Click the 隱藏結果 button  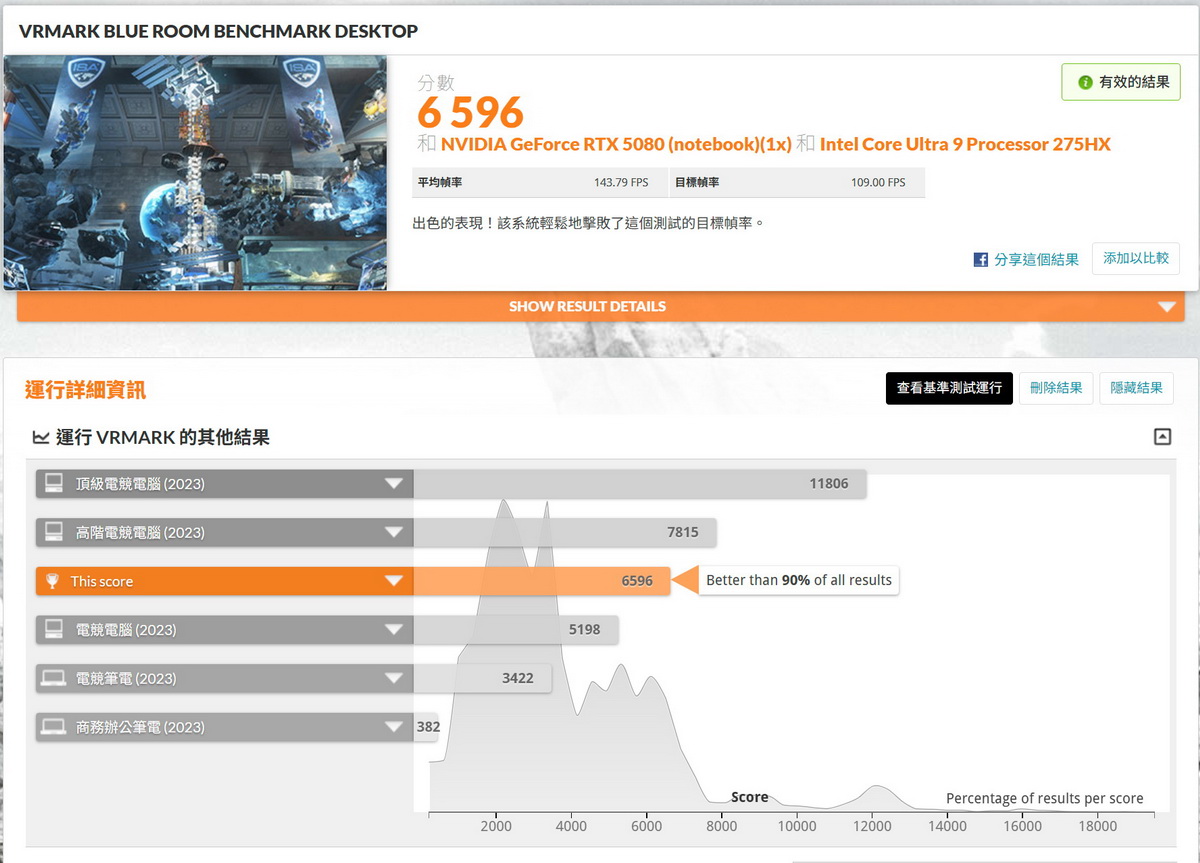pyautogui.click(x=1136, y=388)
